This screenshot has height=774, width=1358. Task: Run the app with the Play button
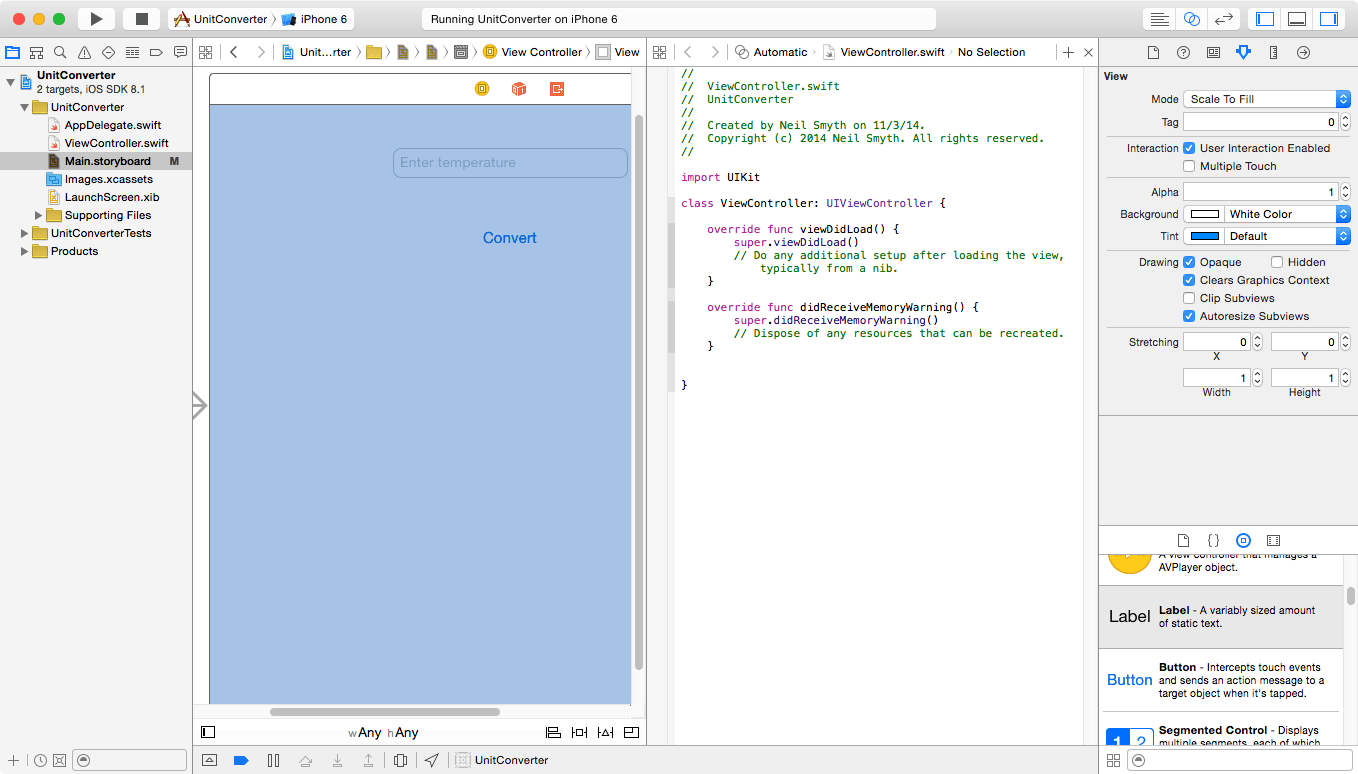coord(94,18)
